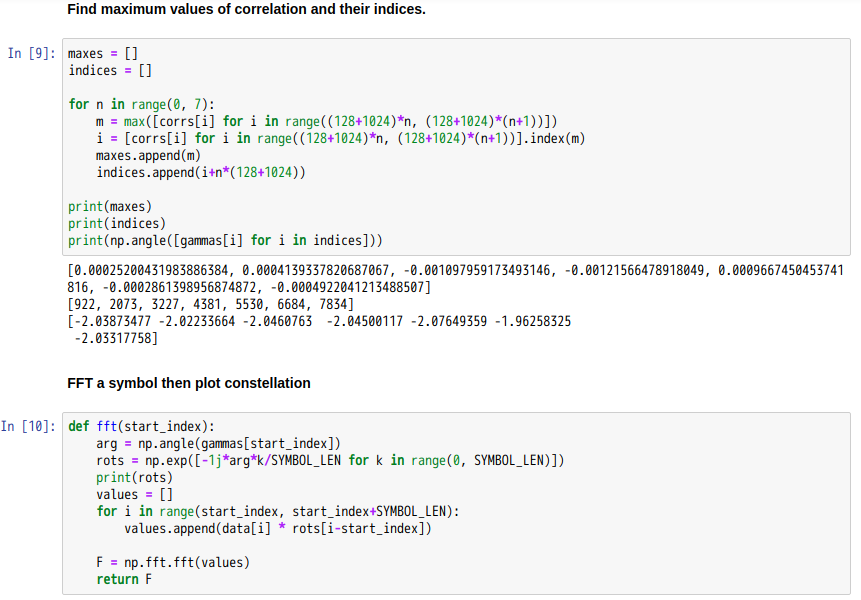
Task: Click the 'maxes = []' code line
Action: [103, 53]
